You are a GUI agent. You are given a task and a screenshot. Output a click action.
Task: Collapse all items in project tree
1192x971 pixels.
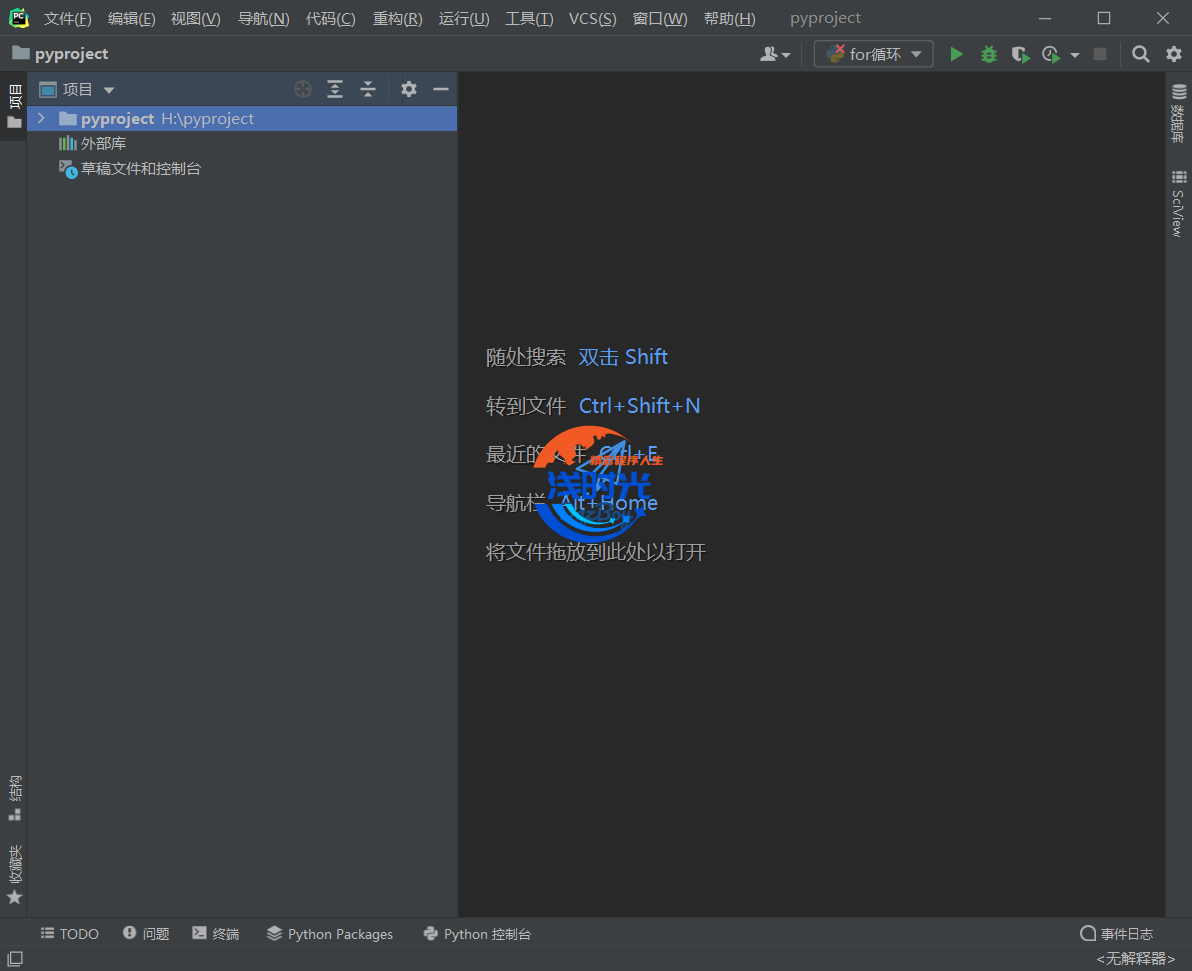click(x=368, y=89)
